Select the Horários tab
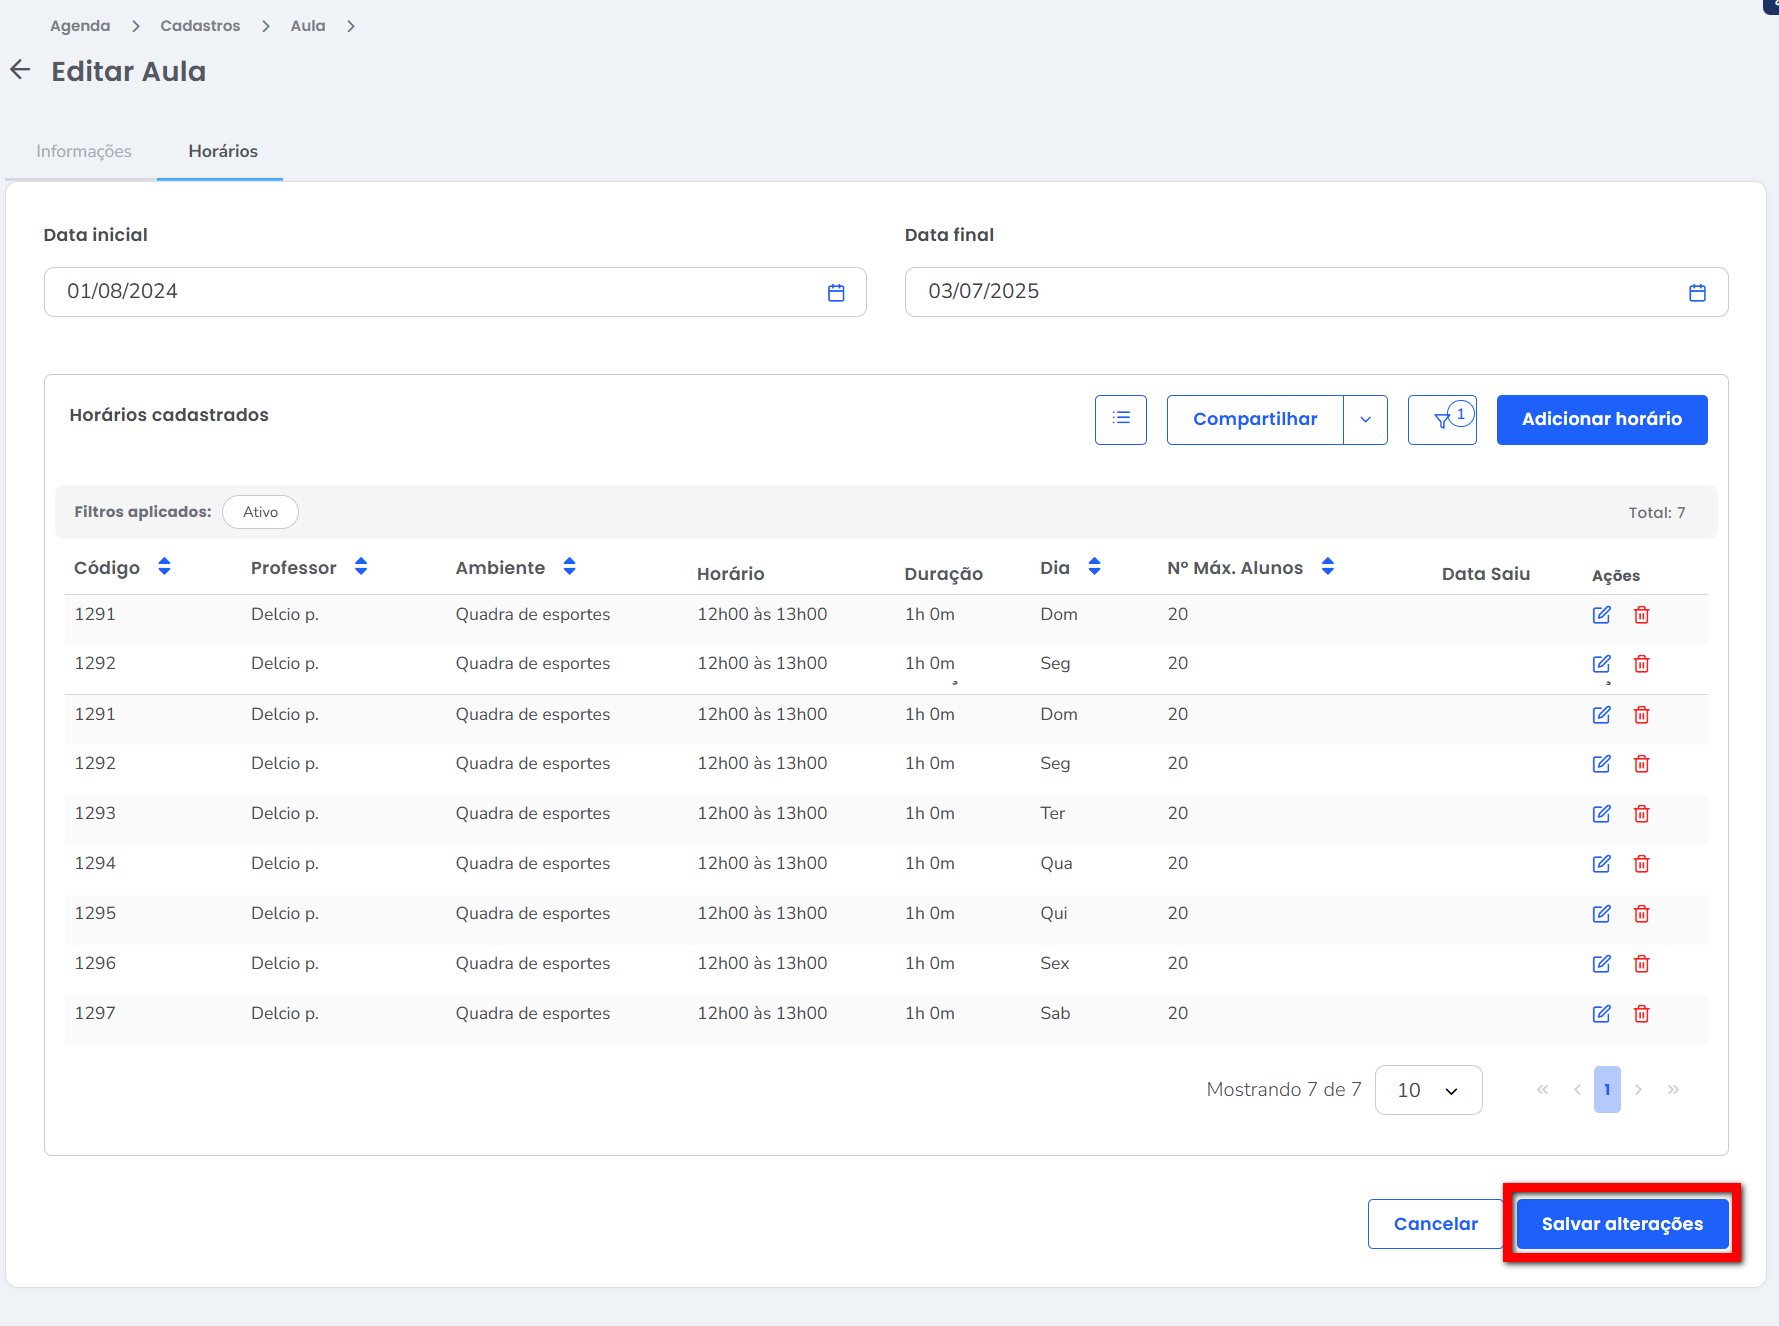1779x1326 pixels. 223,151
